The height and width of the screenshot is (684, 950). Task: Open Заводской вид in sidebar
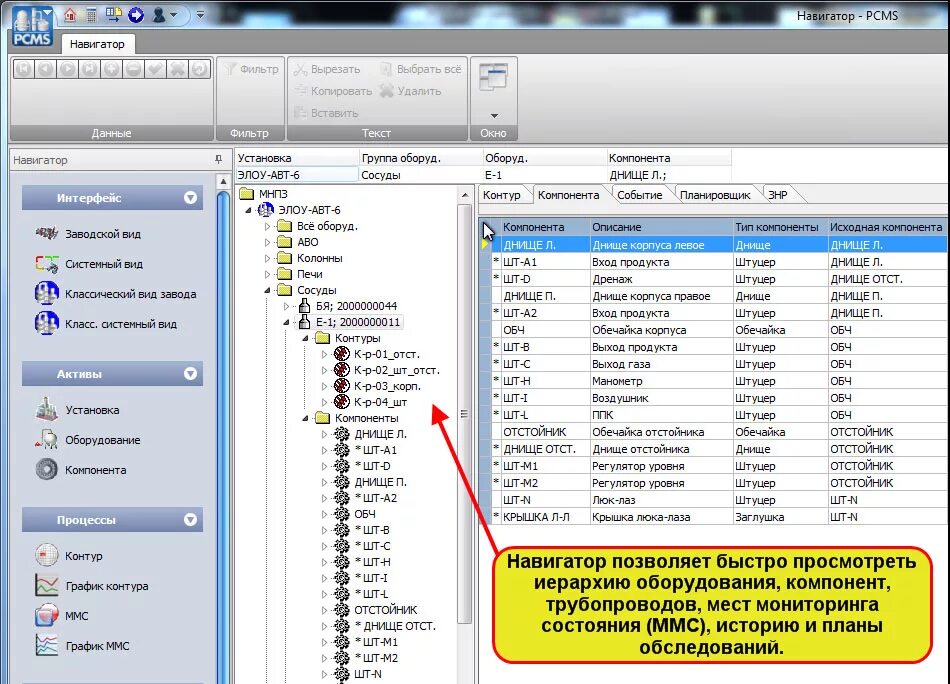(x=88, y=234)
